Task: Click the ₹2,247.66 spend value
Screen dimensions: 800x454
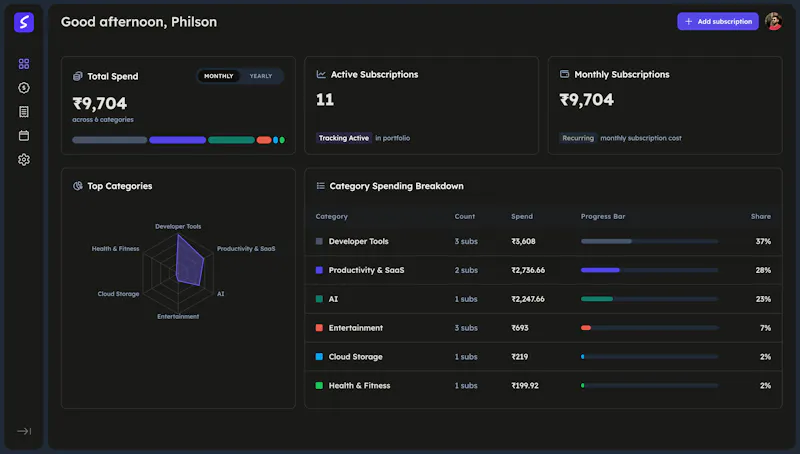Action: click(528, 299)
